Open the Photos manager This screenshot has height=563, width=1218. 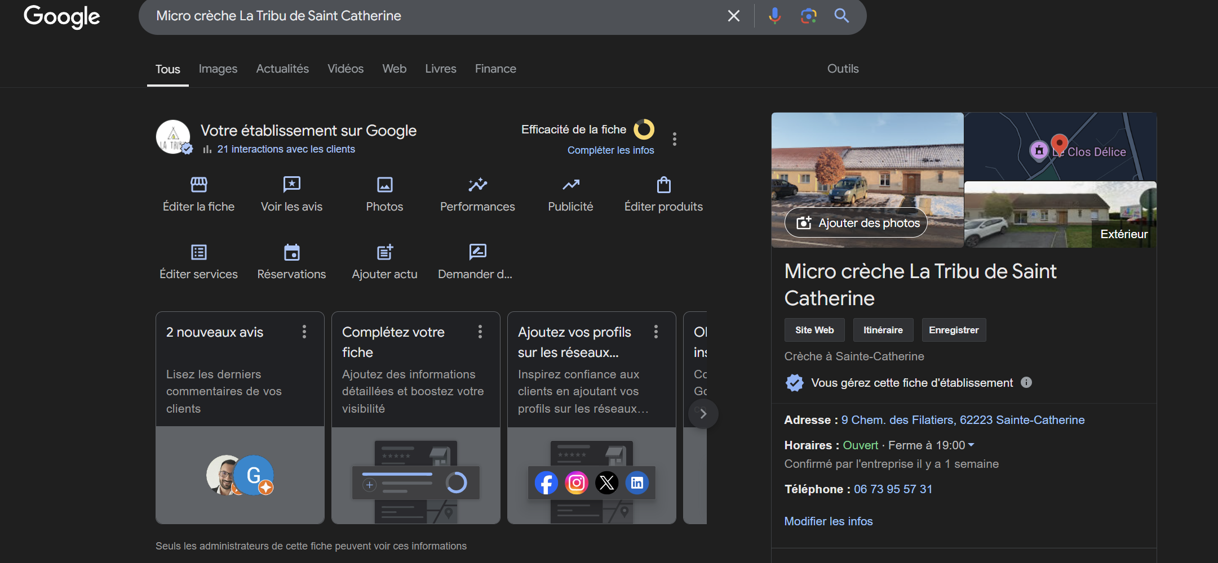point(384,194)
